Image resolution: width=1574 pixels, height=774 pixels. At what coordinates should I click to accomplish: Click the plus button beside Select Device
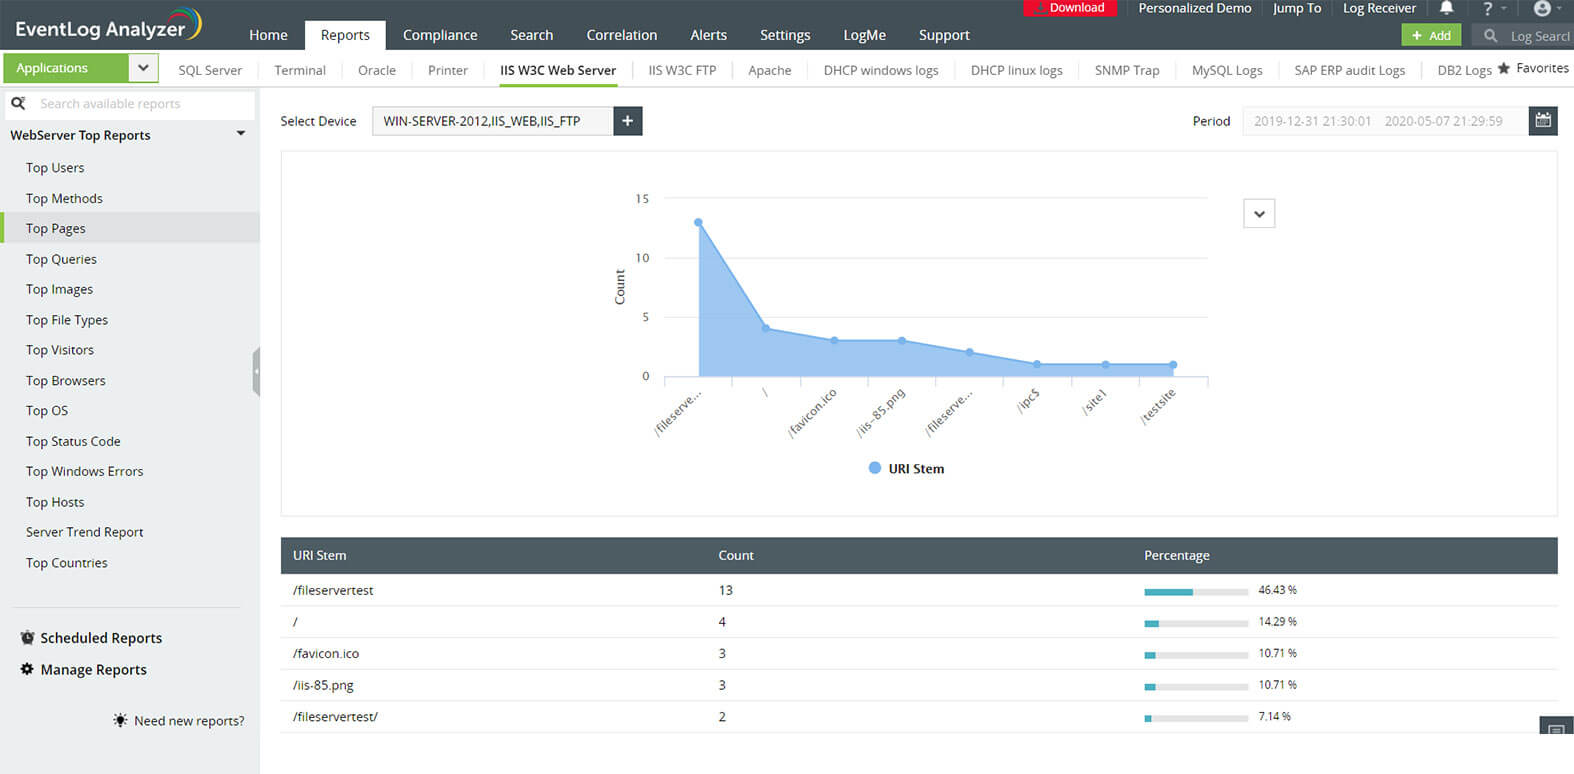point(628,121)
